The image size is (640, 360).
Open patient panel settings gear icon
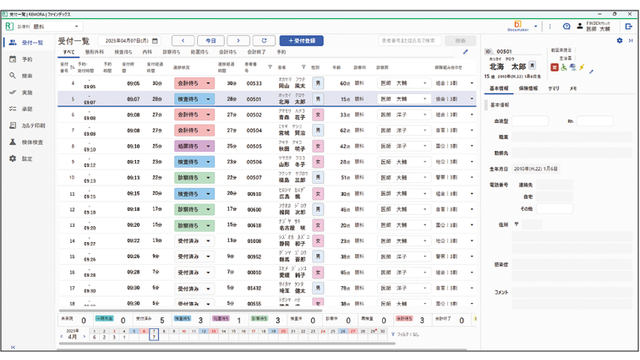point(620,40)
